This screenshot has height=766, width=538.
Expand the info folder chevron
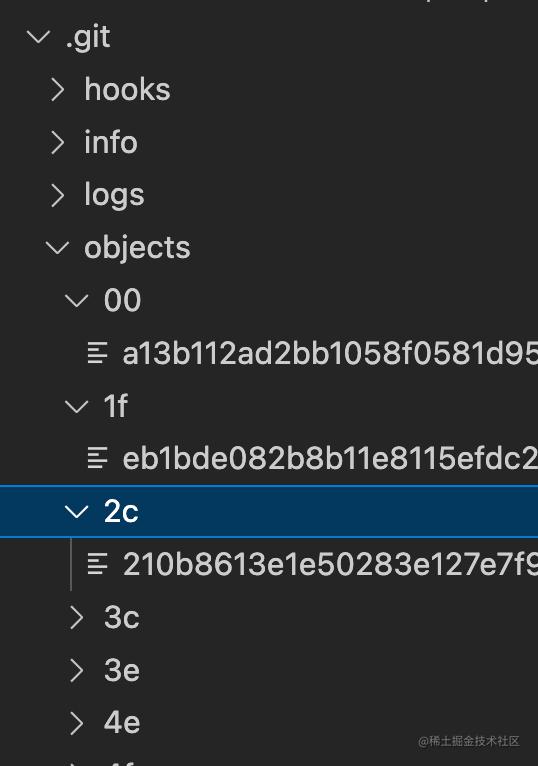[58, 143]
